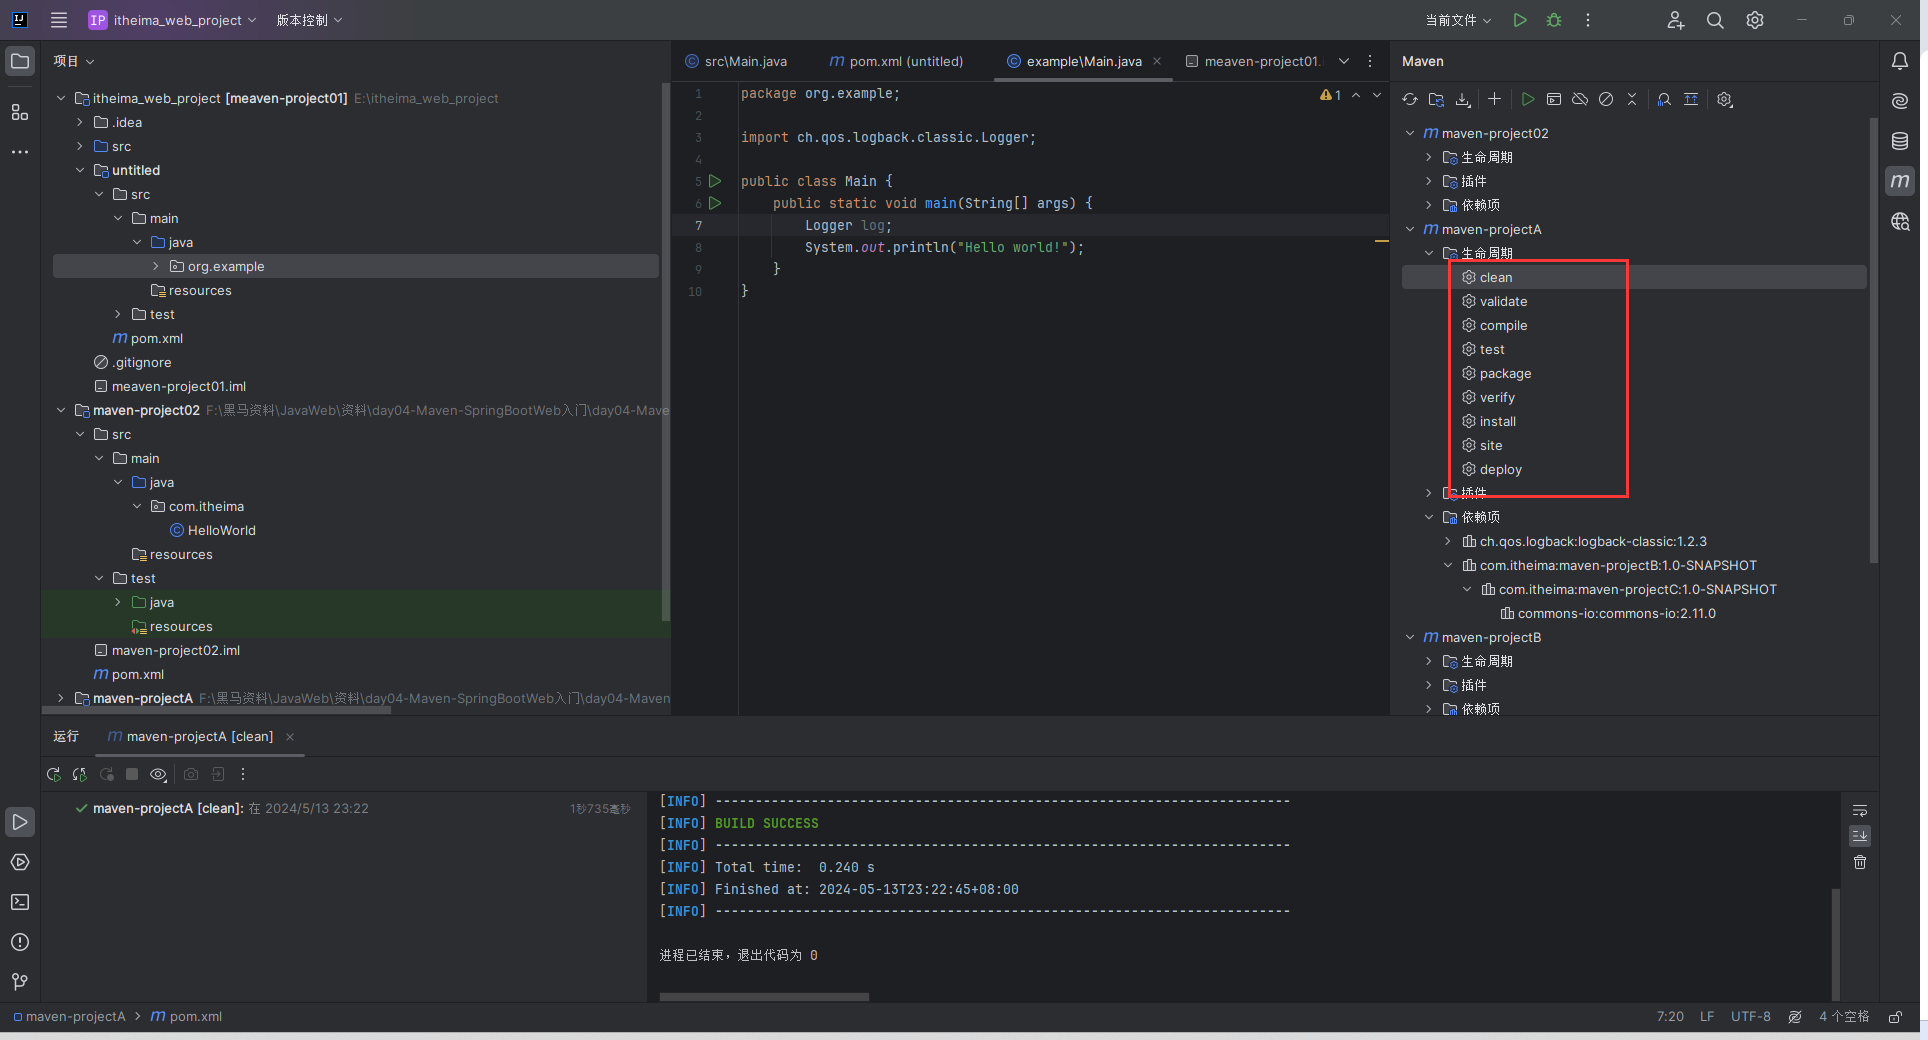Collapse com.itheima:maven-projectB dependency node
The image size is (1928, 1040).
(1448, 565)
